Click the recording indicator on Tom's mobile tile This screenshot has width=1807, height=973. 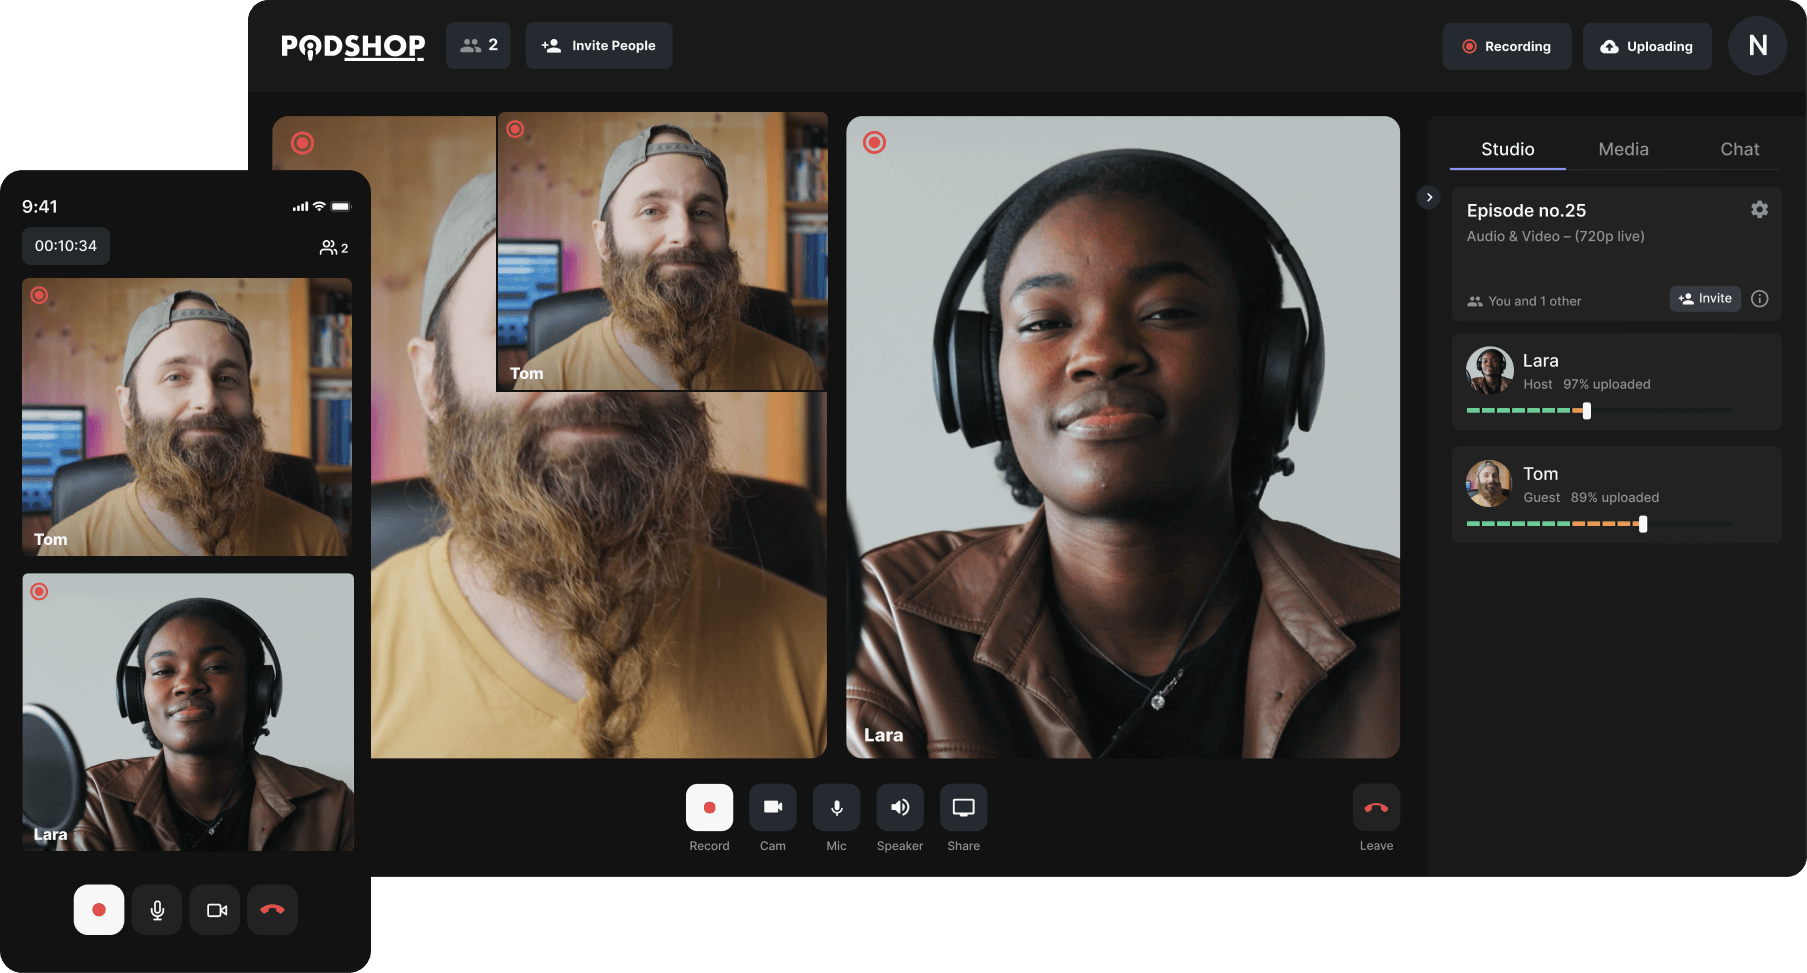pos(39,295)
